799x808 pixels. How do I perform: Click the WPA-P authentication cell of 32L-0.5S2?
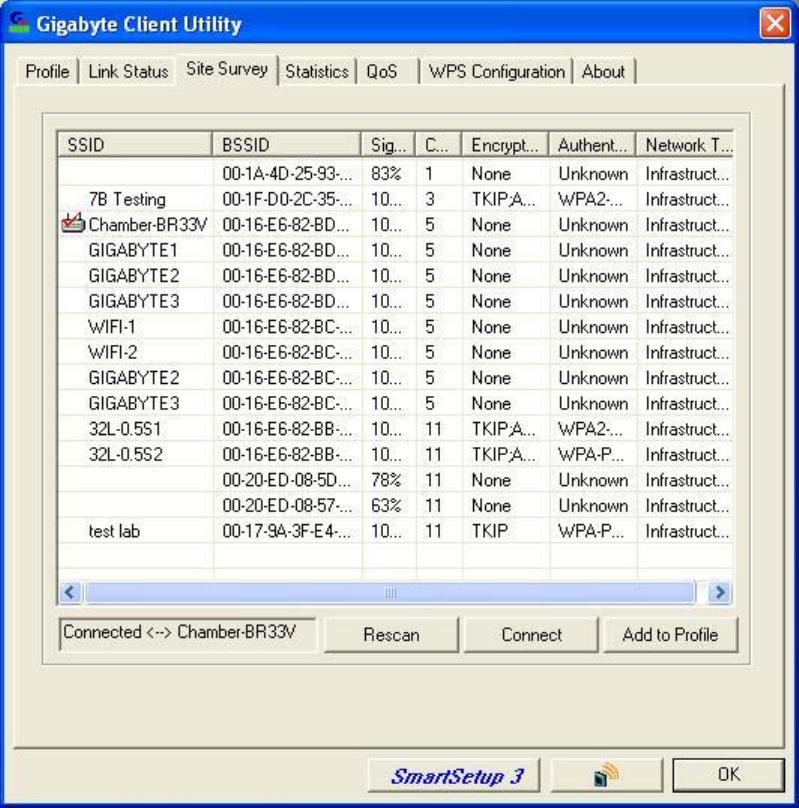coord(591,454)
